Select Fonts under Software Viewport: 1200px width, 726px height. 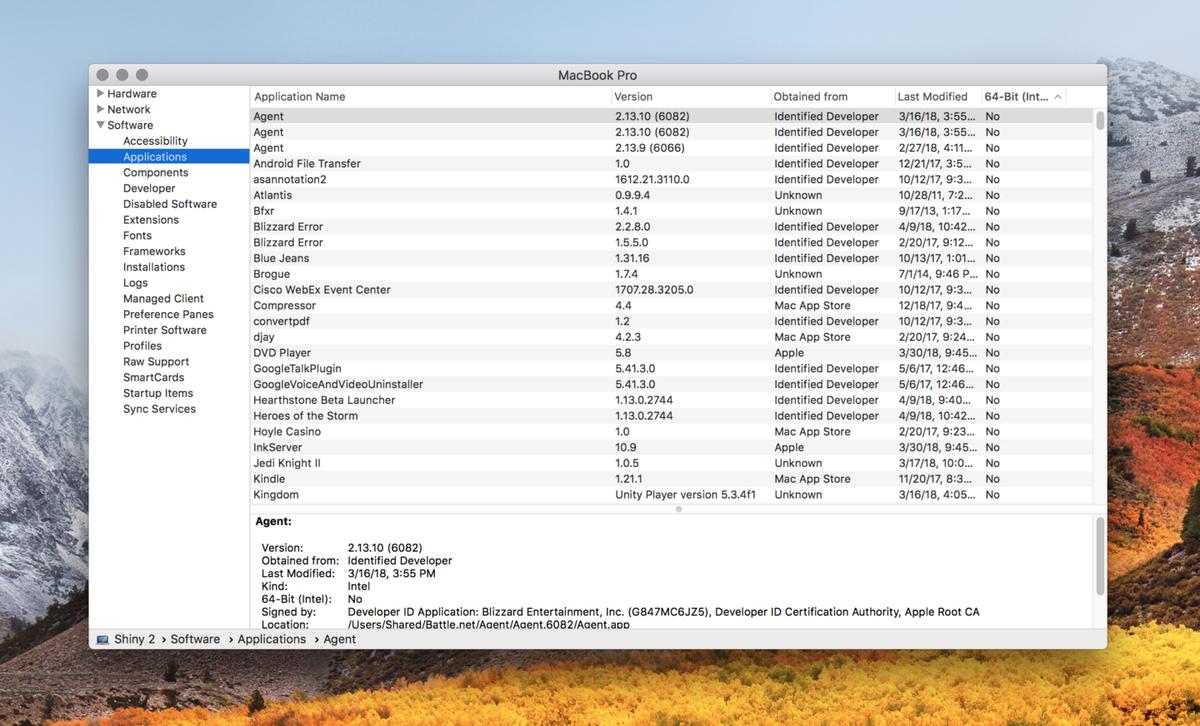pos(137,235)
